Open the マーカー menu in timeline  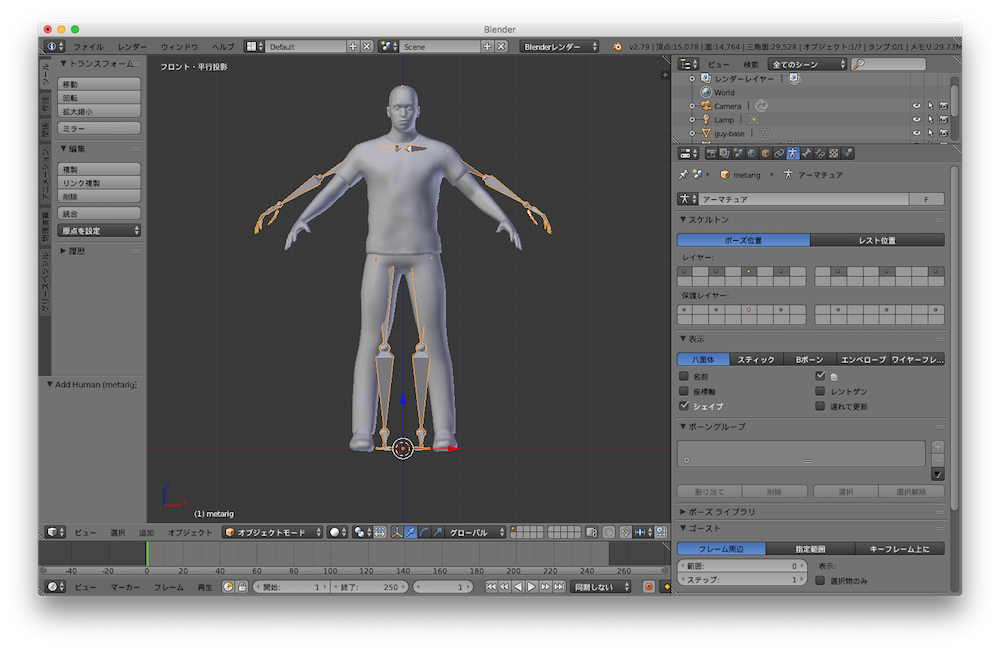coord(125,587)
